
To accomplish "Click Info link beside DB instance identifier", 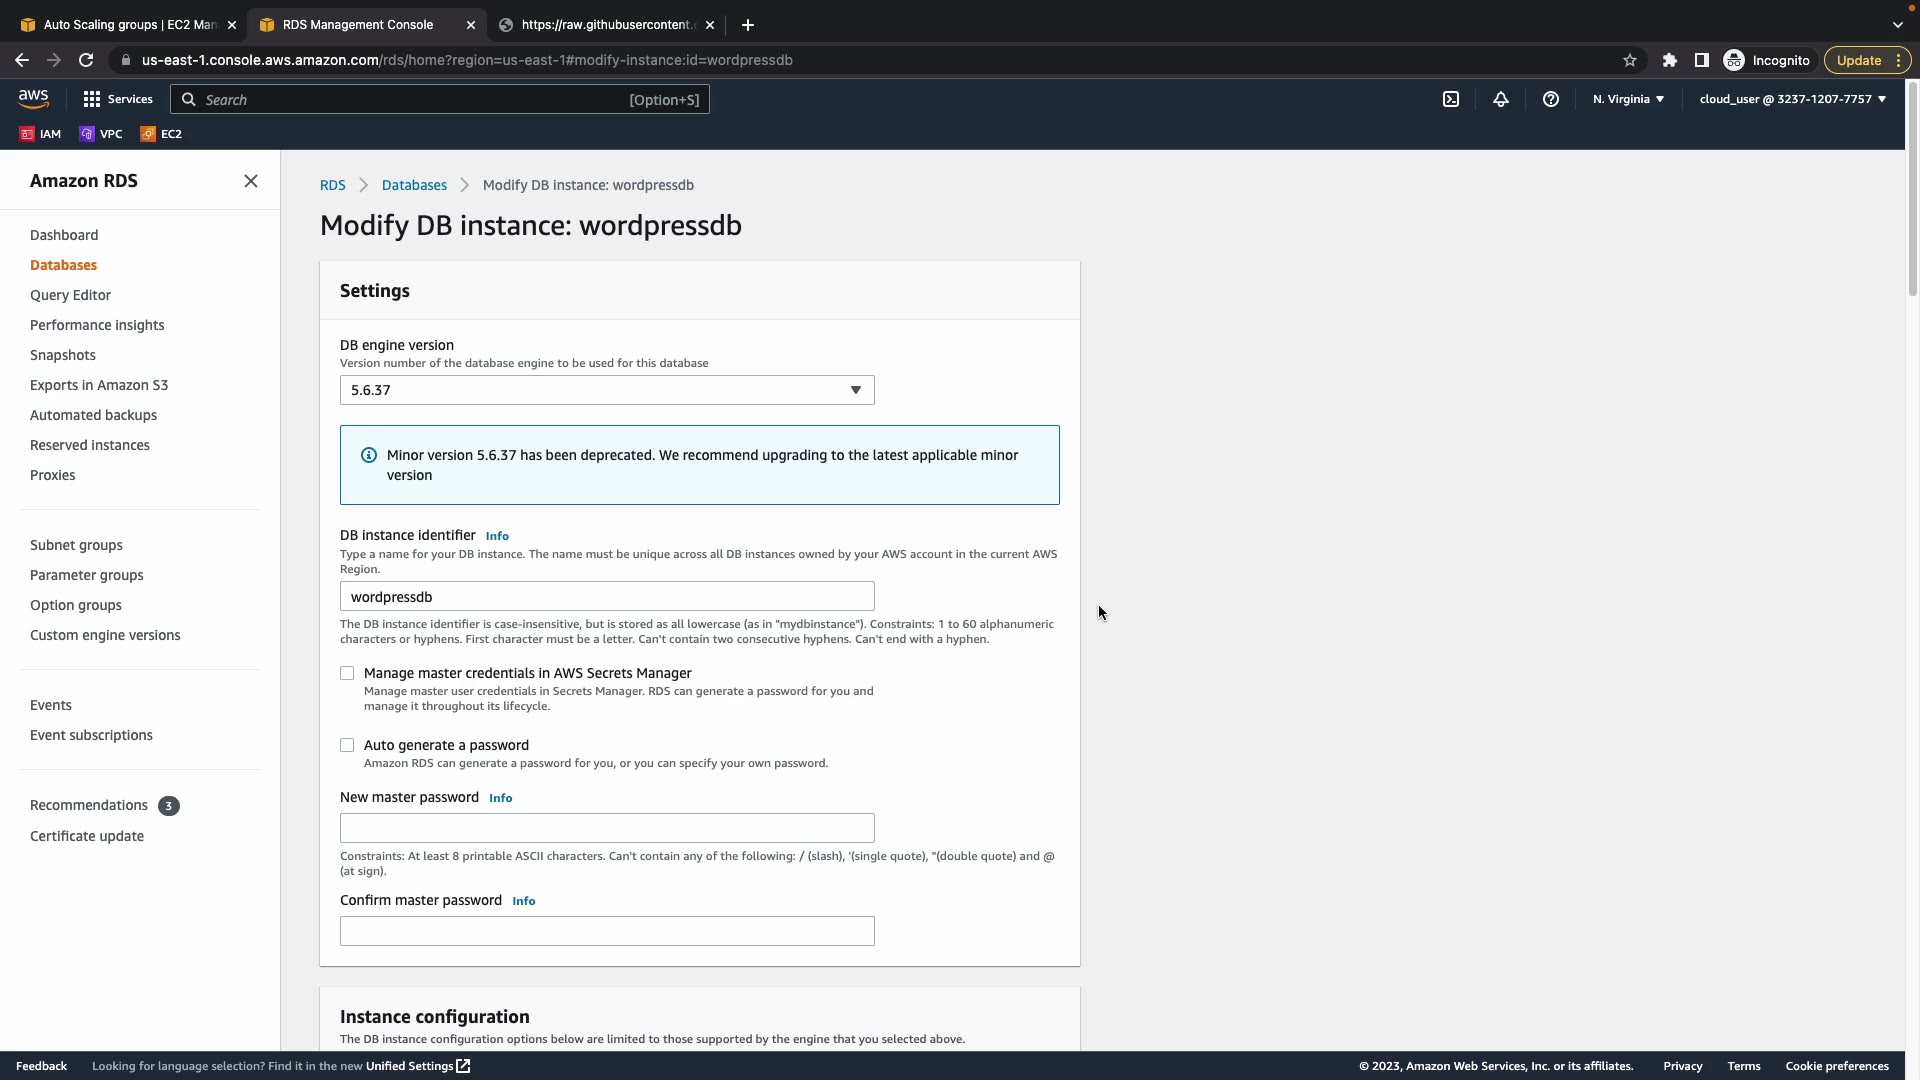I will point(497,536).
